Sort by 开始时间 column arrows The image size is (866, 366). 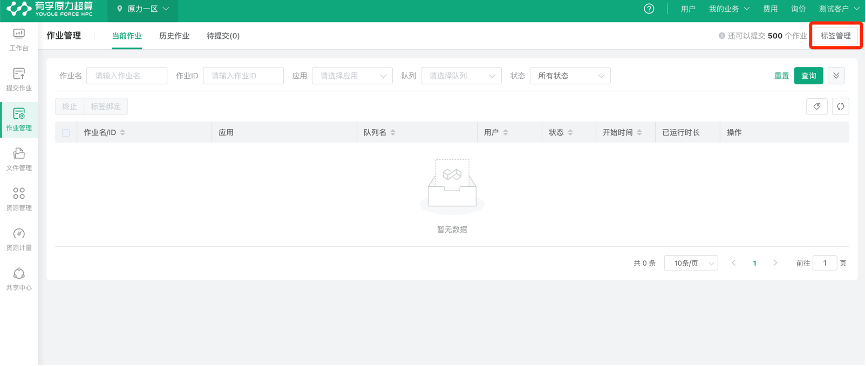tap(640, 133)
